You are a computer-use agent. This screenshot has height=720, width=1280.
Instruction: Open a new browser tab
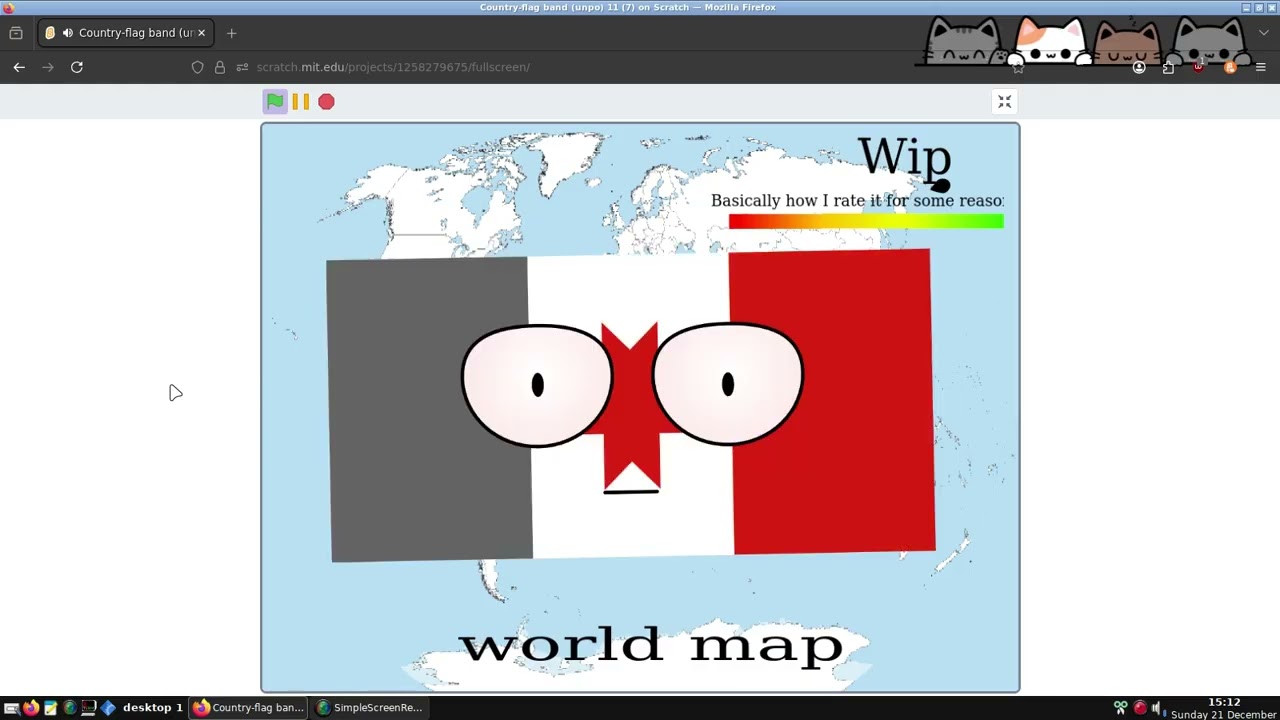(231, 33)
